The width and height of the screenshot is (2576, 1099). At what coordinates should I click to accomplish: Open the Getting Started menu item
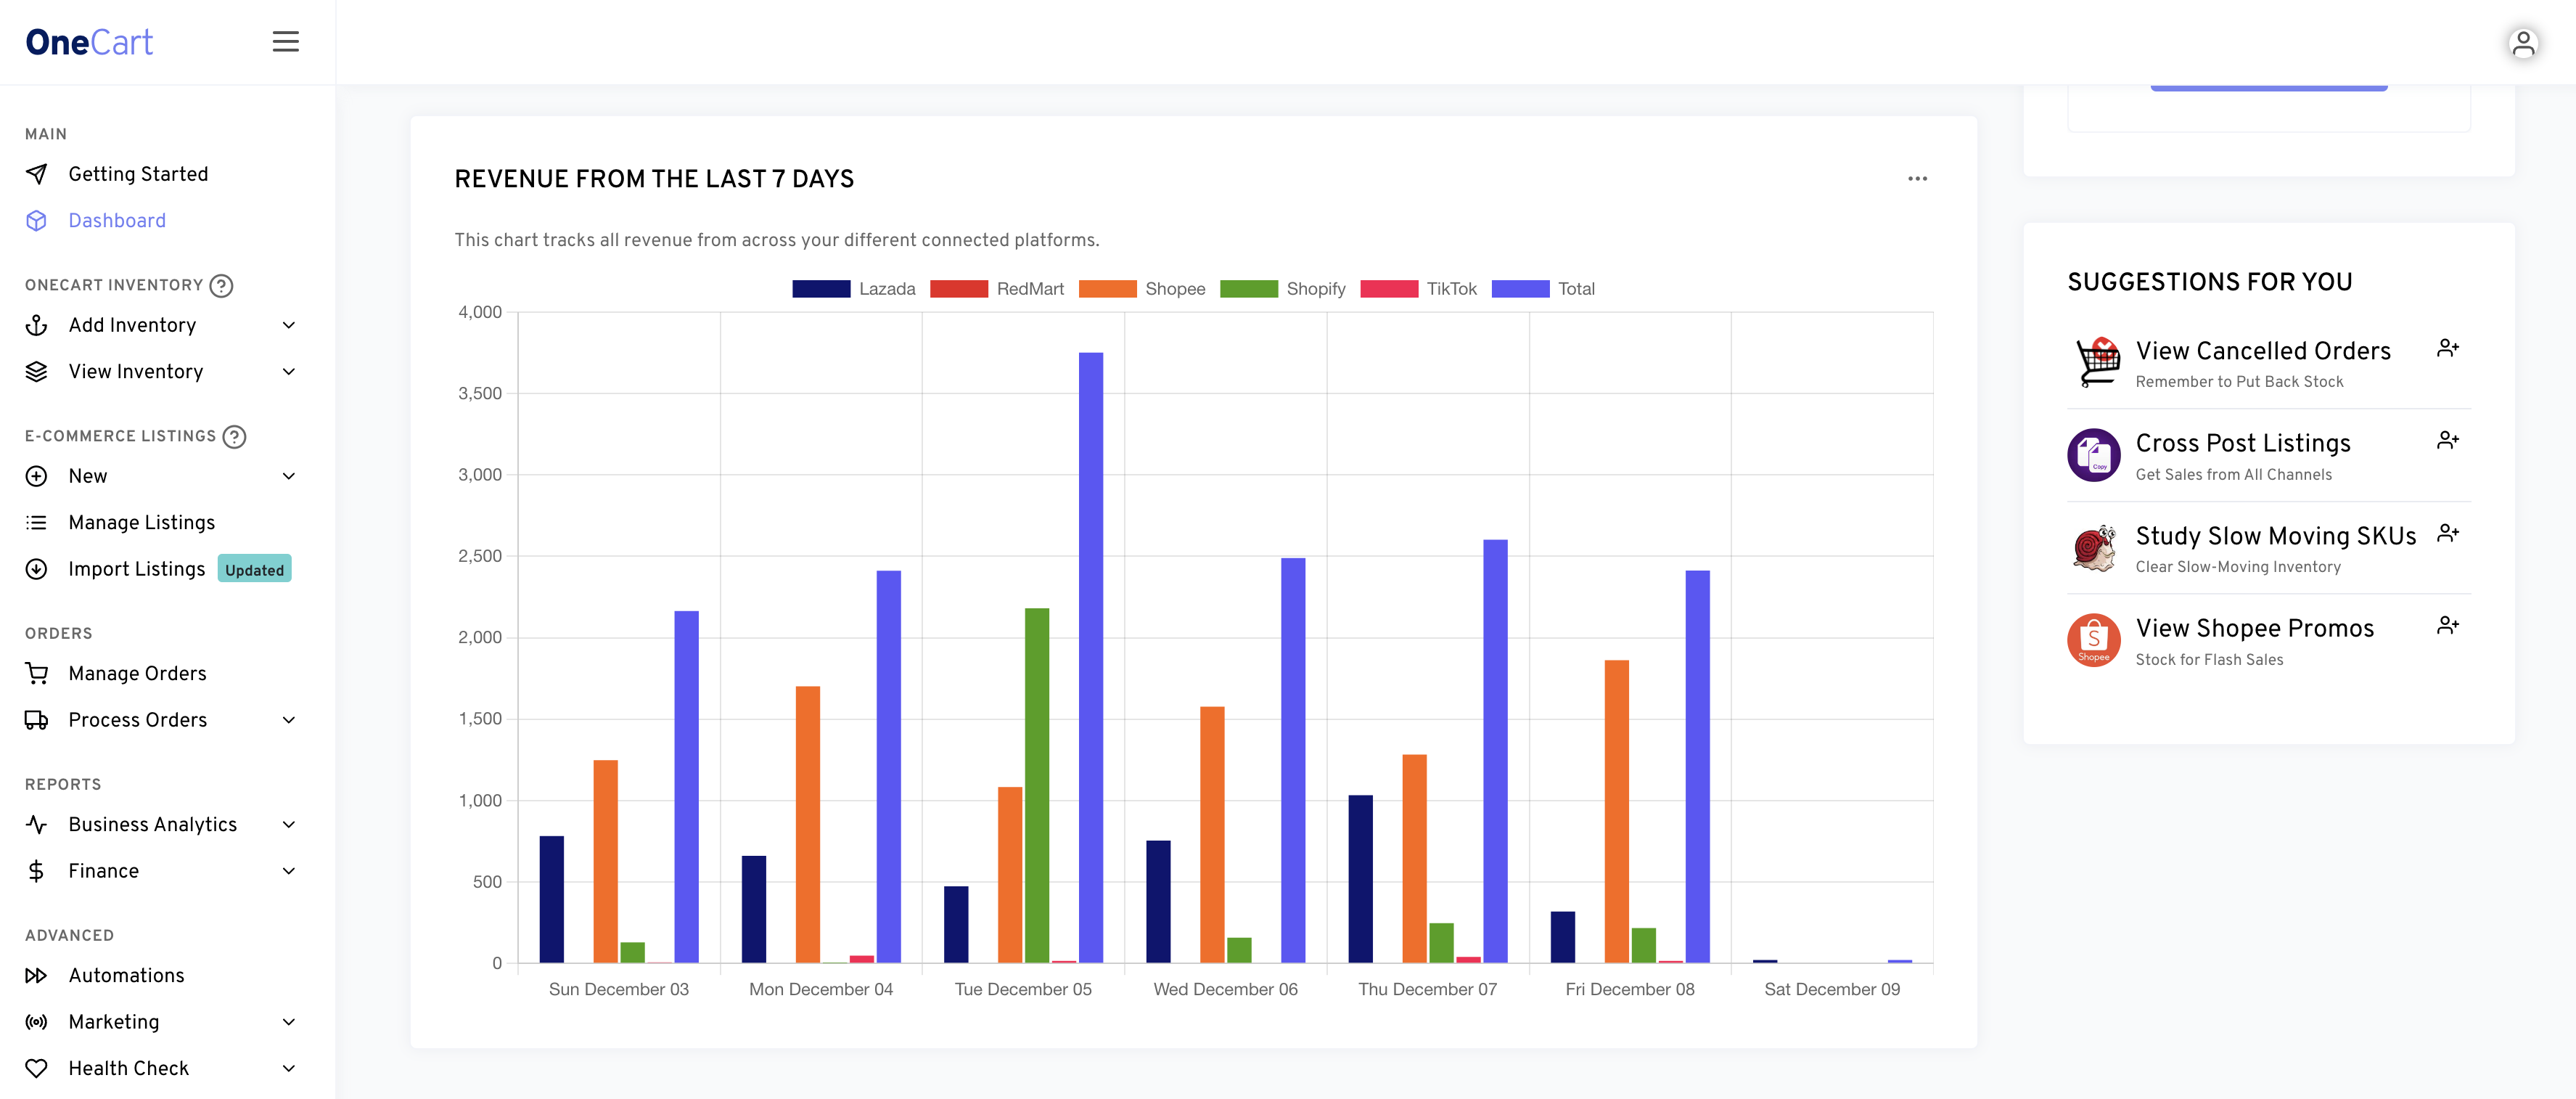(x=138, y=174)
